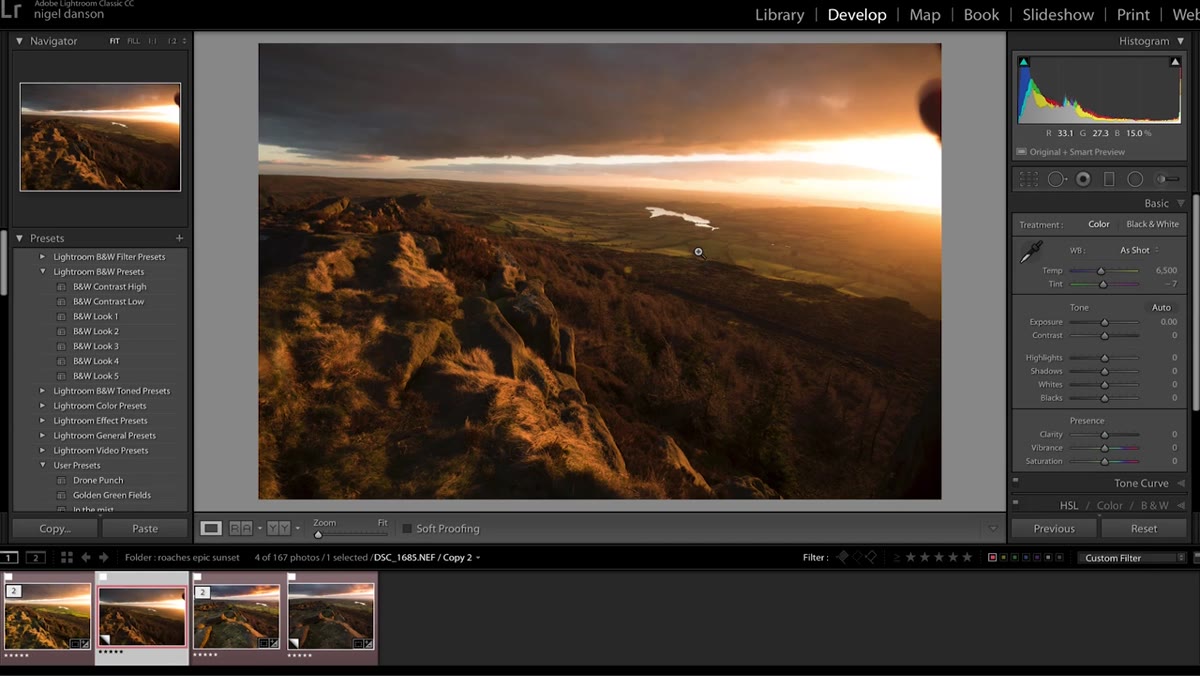Toggle the Tone Curve panel switch
This screenshot has width=1200, height=676.
[x=1015, y=481]
